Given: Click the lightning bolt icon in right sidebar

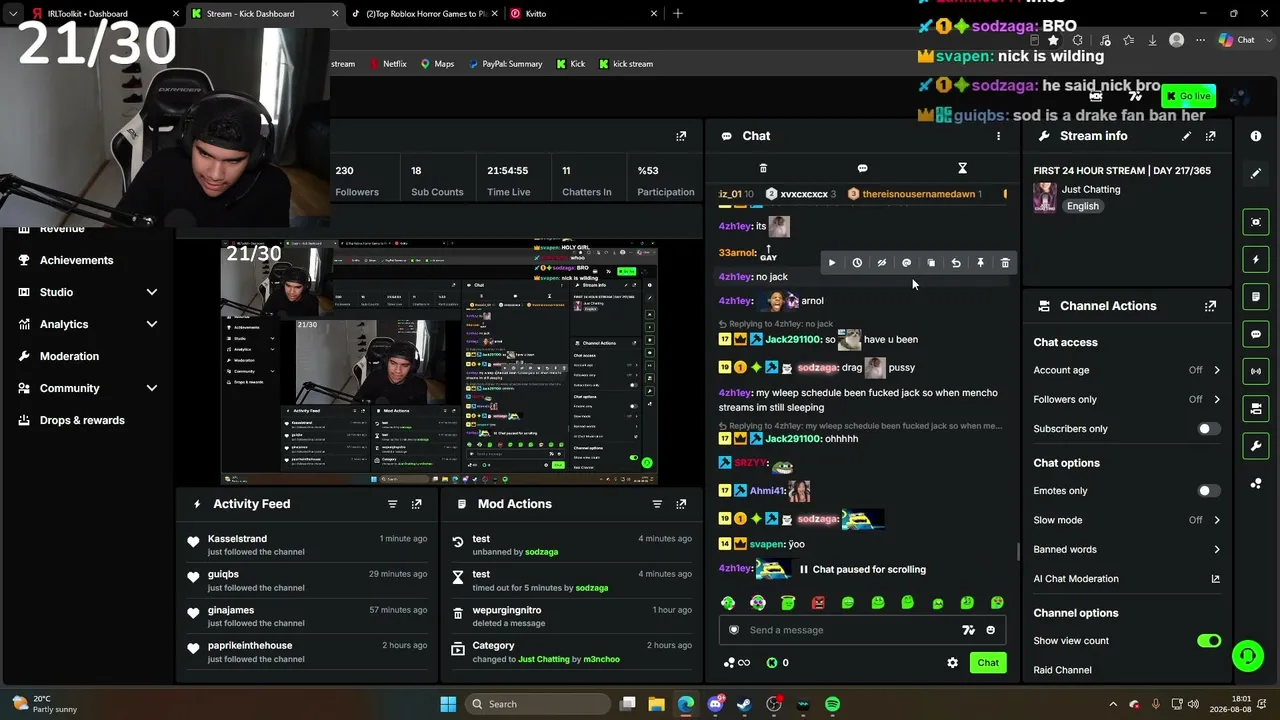Looking at the screenshot, I should (1256, 260).
